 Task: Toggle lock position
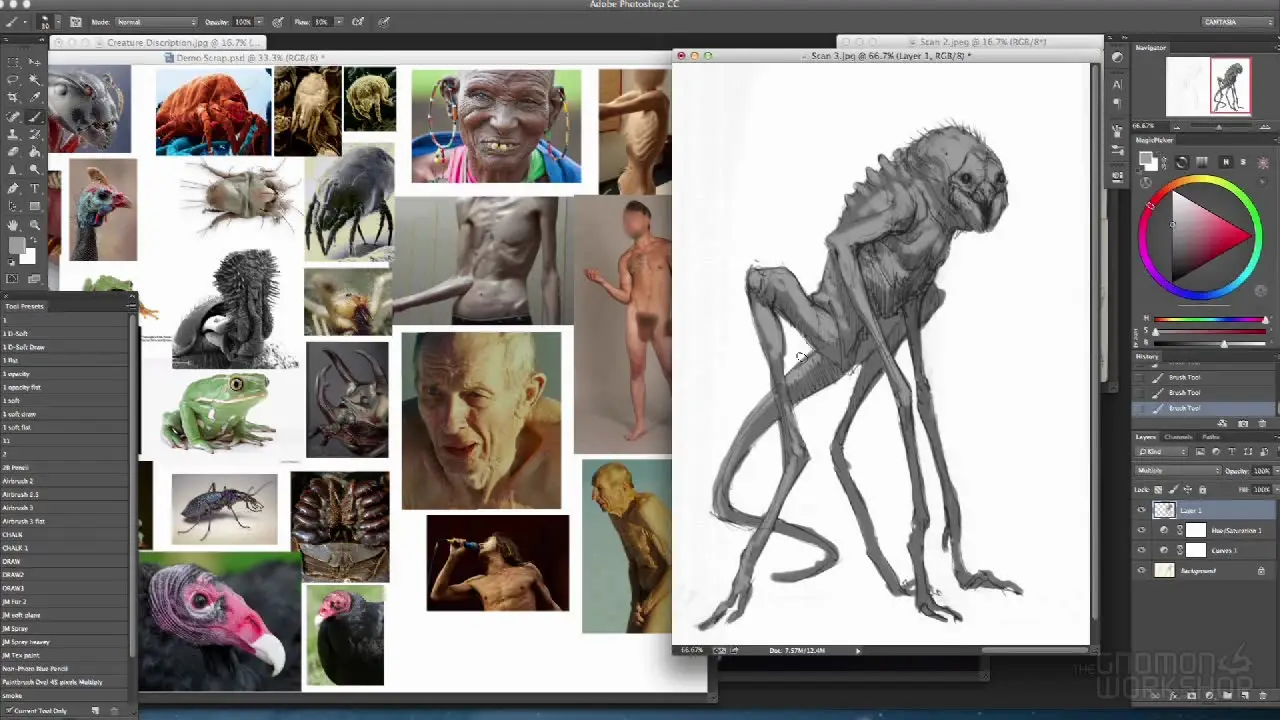point(1188,490)
